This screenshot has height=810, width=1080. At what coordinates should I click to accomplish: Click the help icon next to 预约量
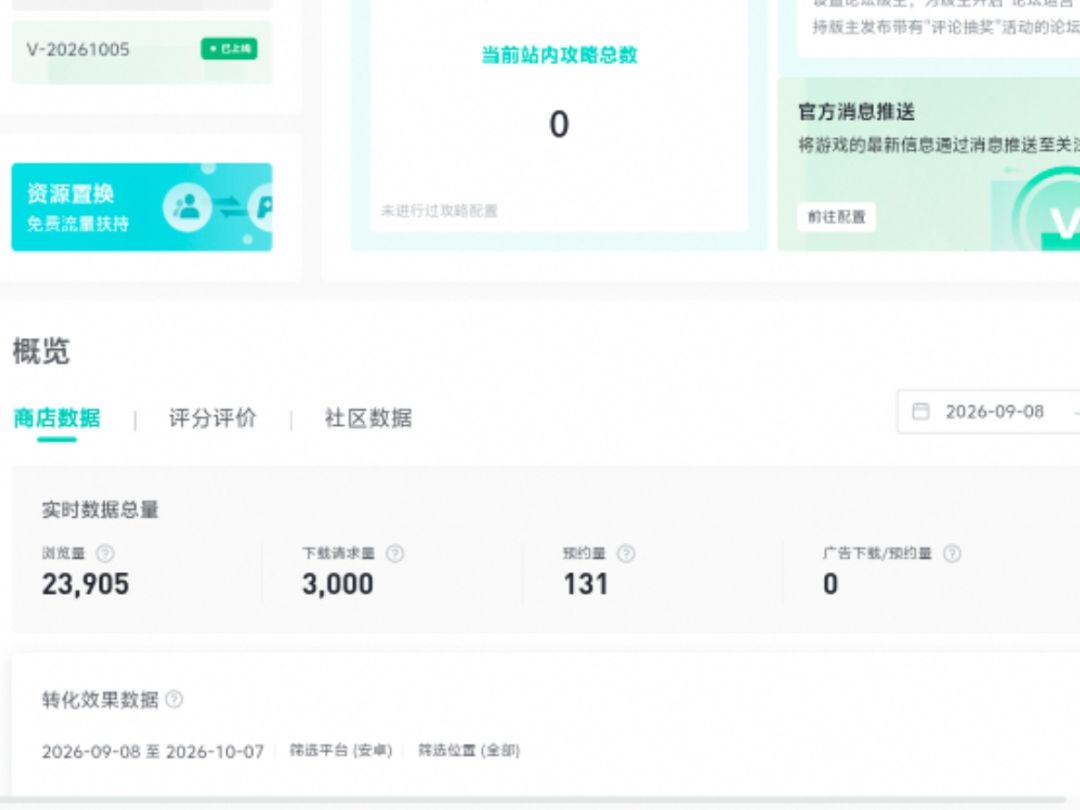click(625, 553)
